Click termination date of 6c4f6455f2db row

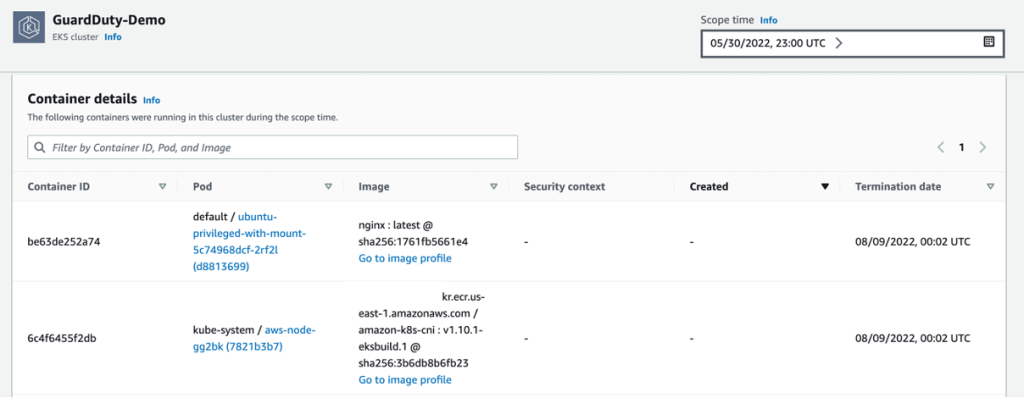913,339
